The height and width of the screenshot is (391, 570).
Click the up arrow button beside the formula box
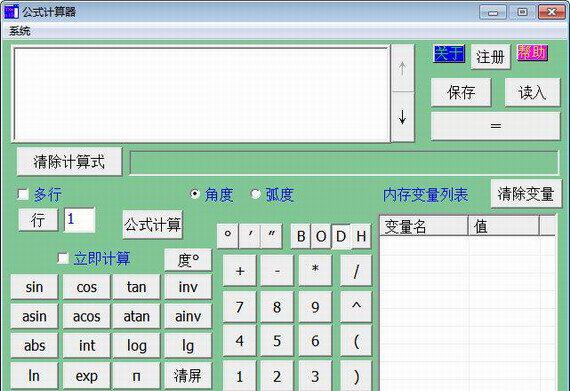(x=402, y=68)
